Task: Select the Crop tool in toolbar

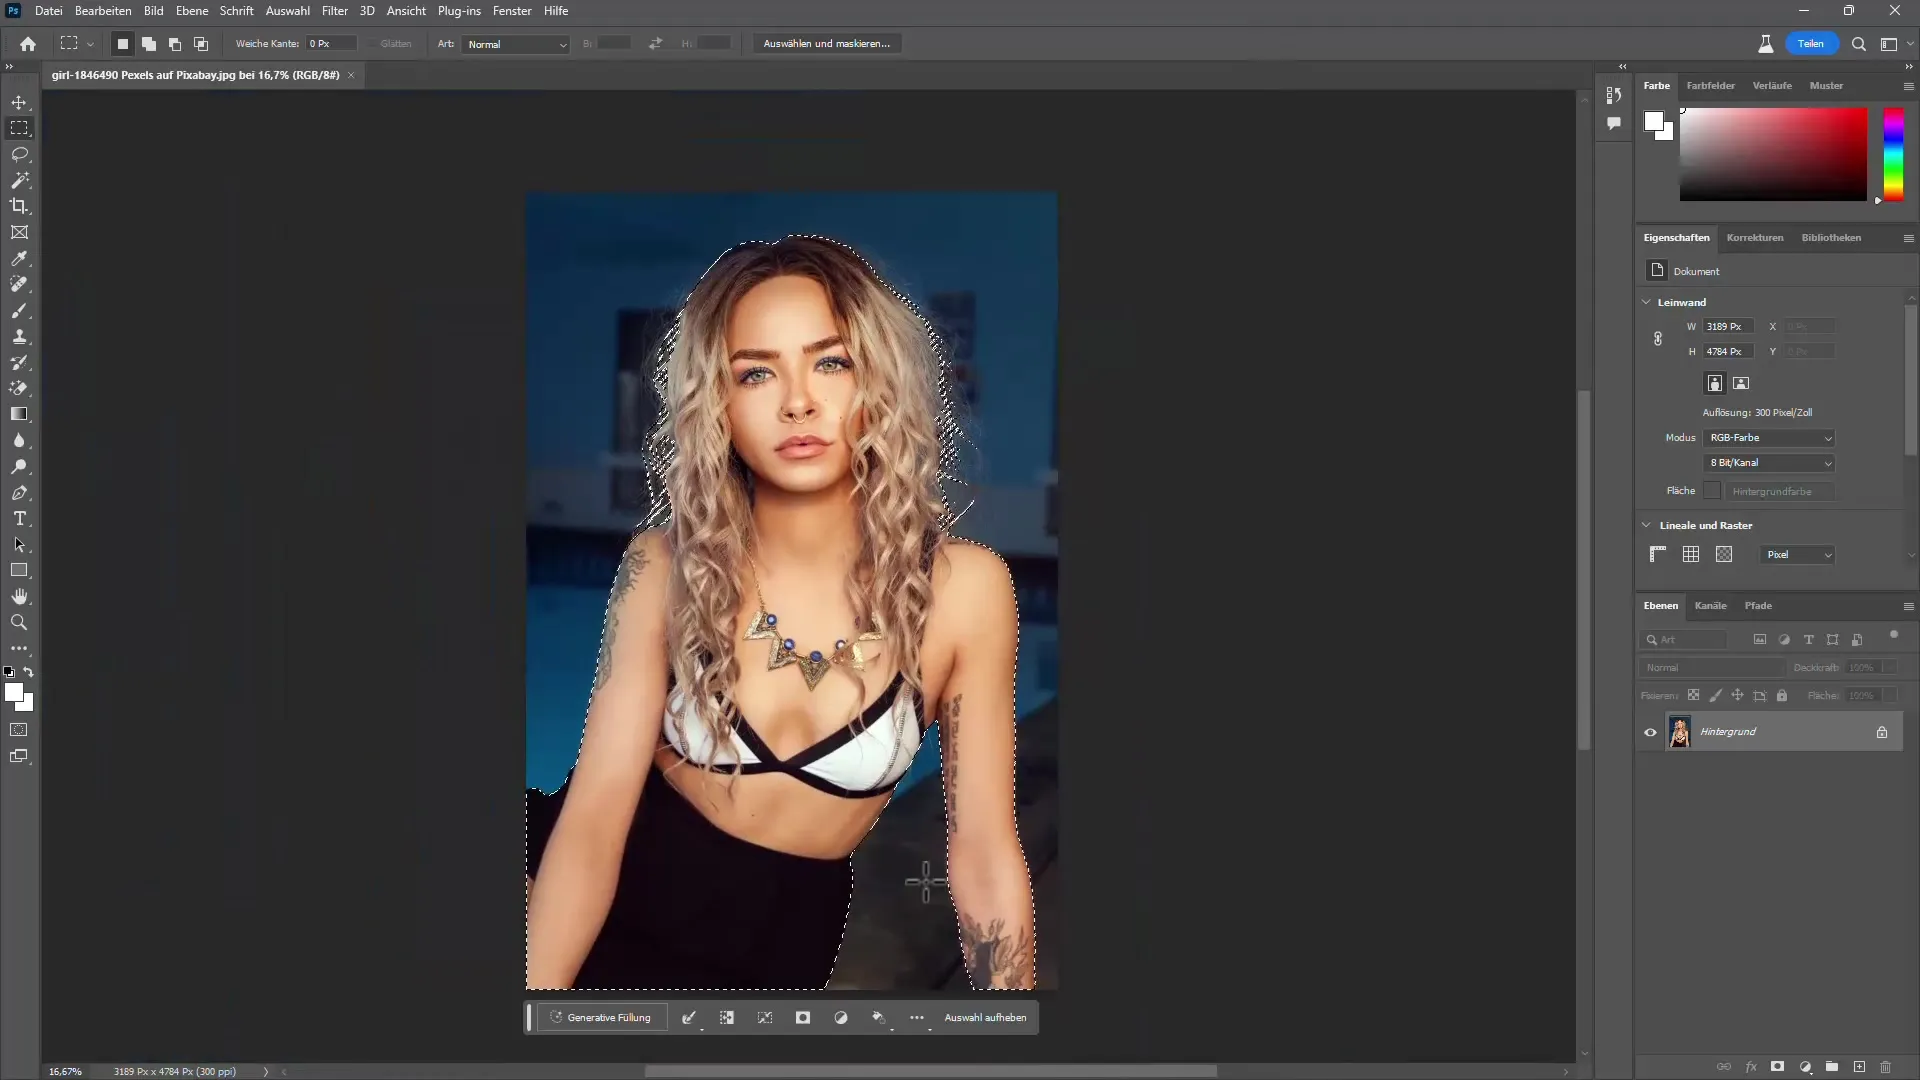Action: tap(20, 206)
